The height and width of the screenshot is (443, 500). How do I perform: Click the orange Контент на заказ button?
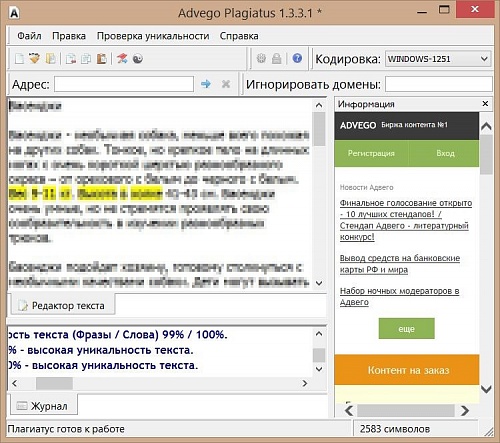tap(407, 370)
